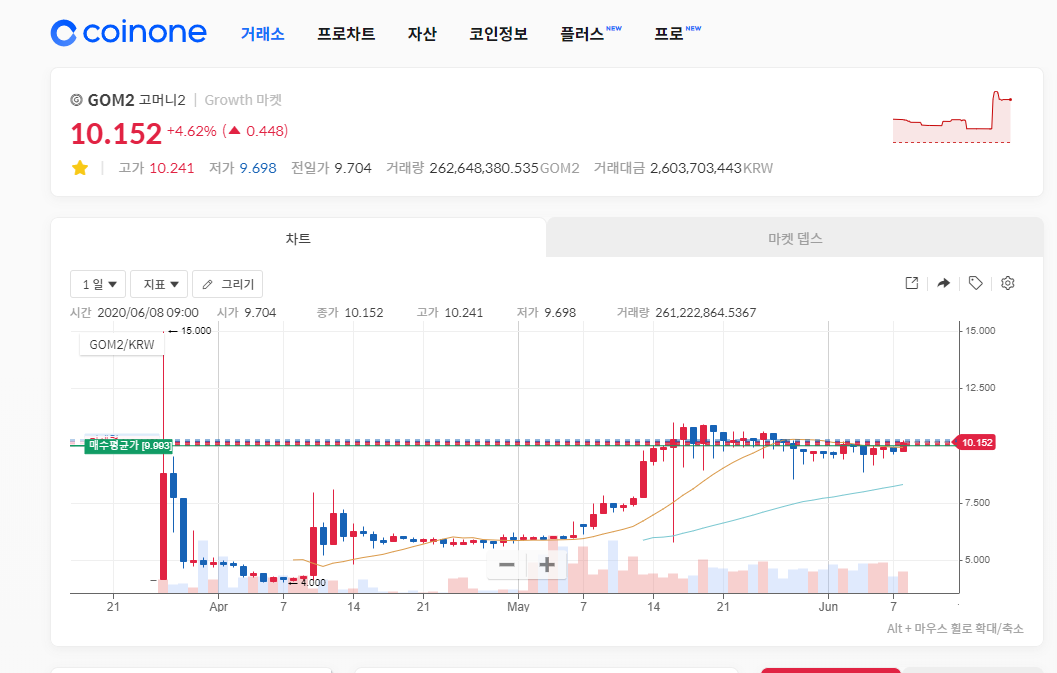Click the 시간 2020/06/08 09:00 readout
1057x673 pixels.
click(134, 313)
